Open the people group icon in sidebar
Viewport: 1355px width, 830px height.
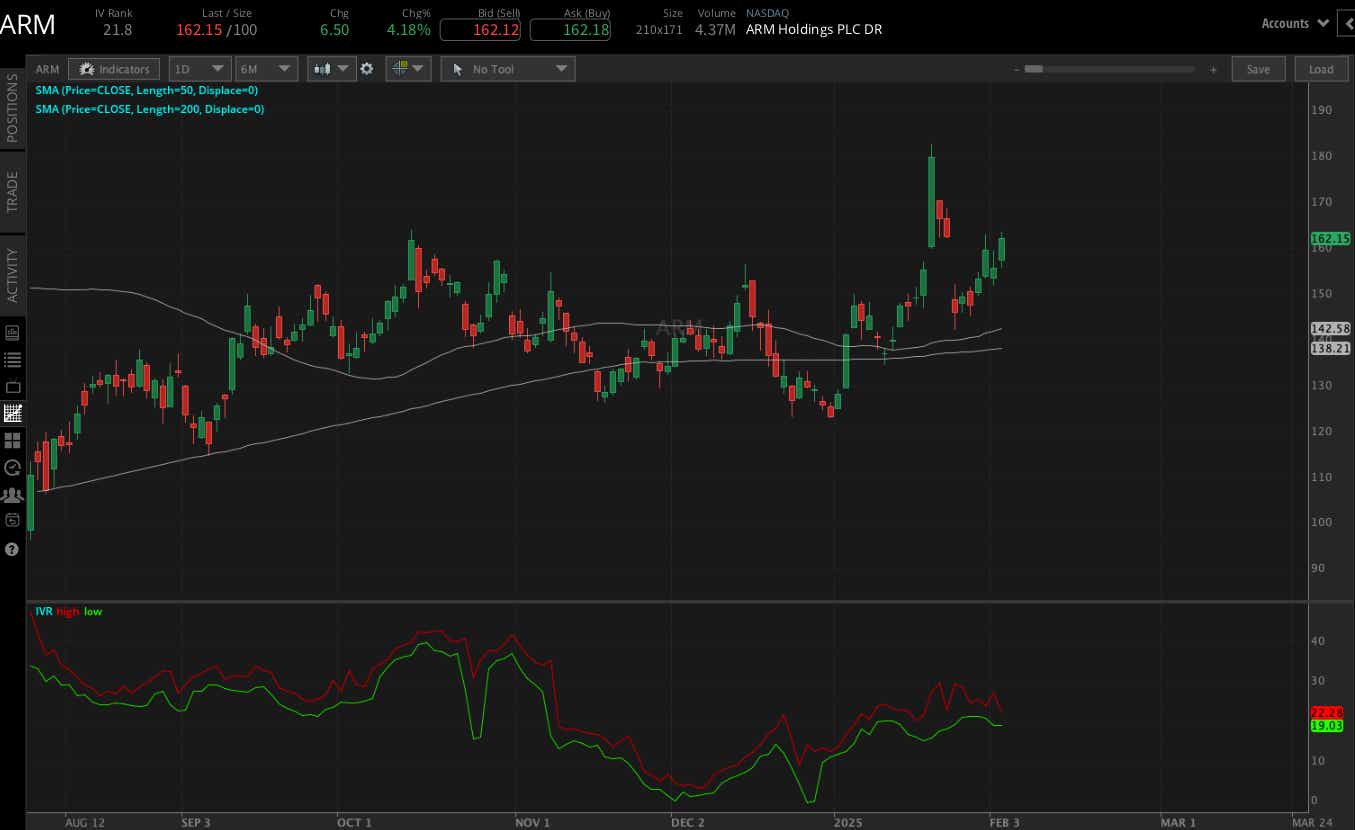click(13, 494)
